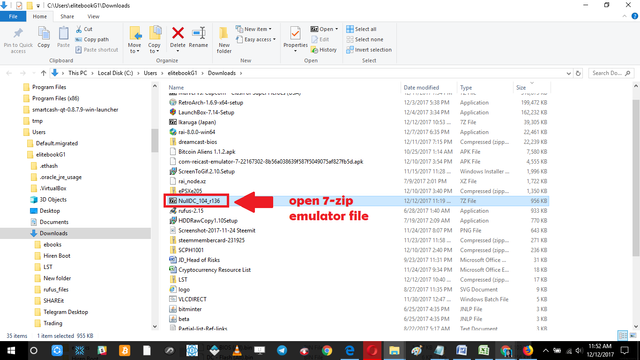The width and height of the screenshot is (640, 360).
Task: Click the Help question mark icon
Action: point(634,16)
